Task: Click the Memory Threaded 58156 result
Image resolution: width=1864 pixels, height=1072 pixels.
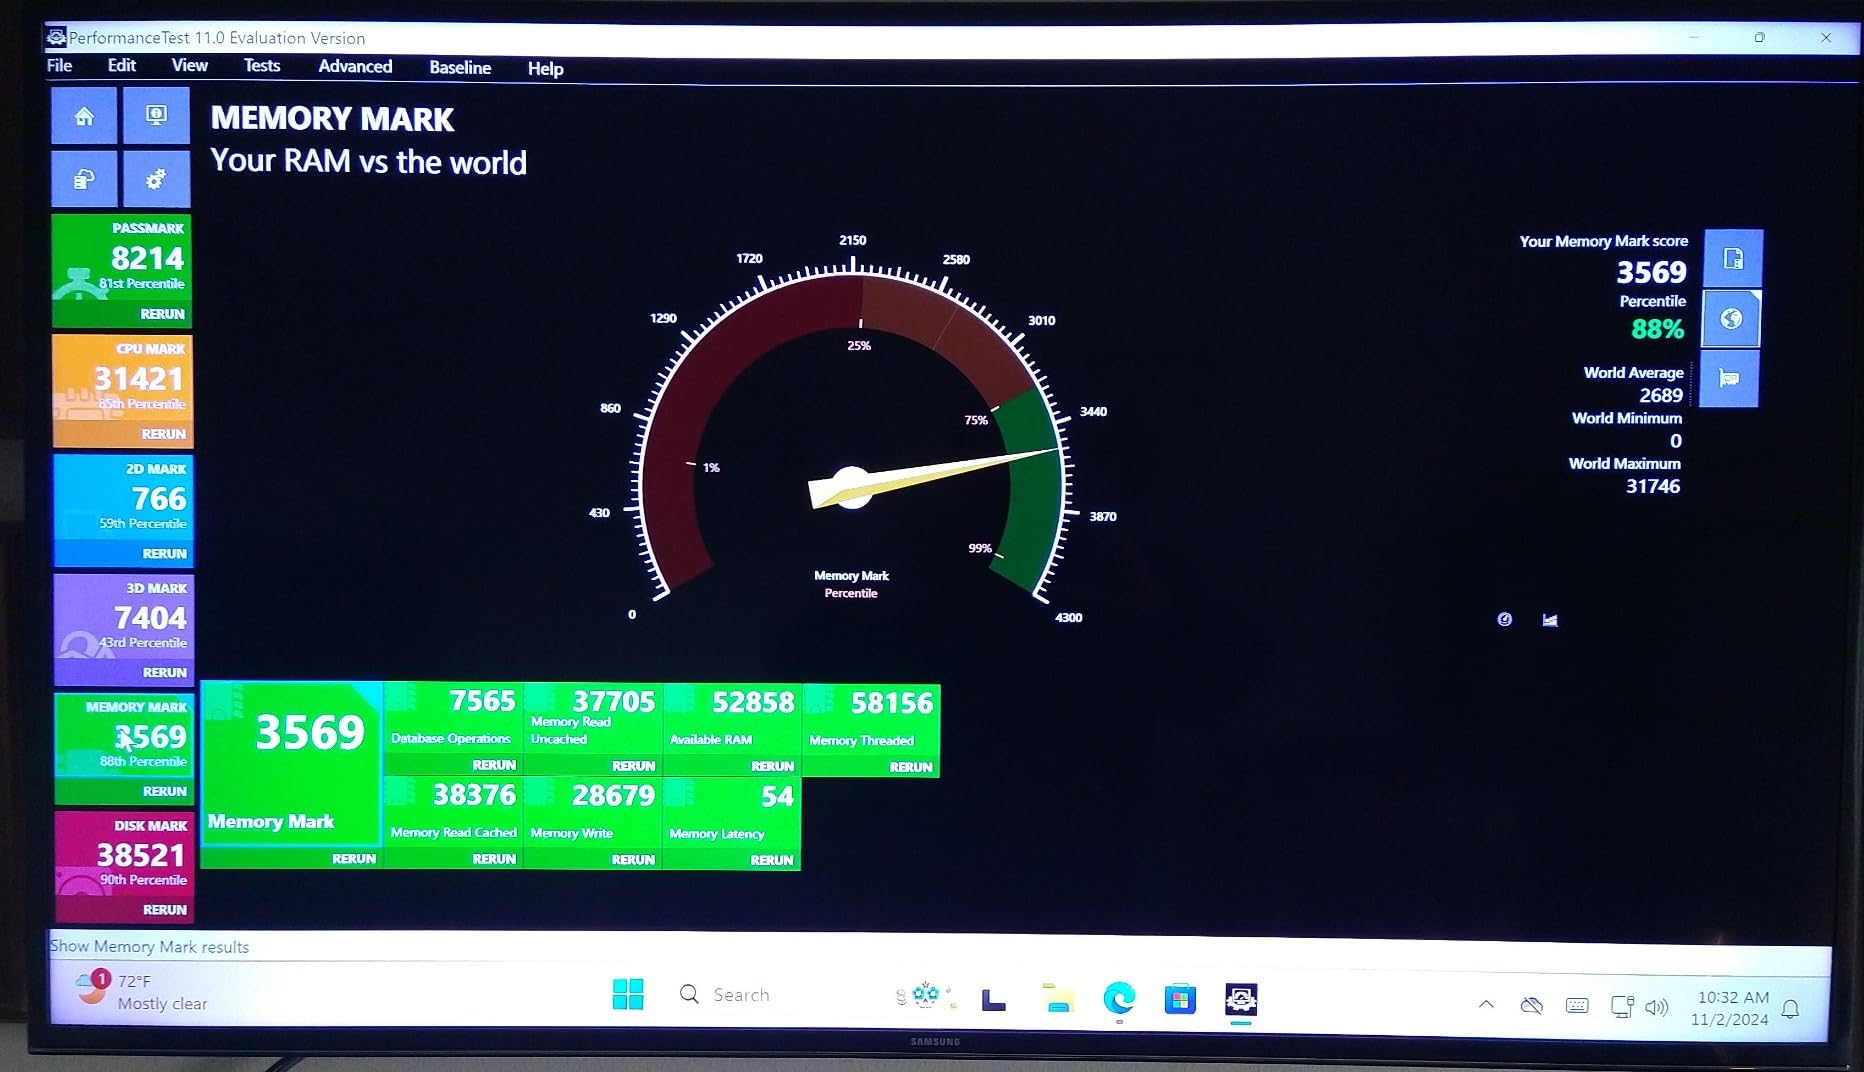Action: [871, 721]
